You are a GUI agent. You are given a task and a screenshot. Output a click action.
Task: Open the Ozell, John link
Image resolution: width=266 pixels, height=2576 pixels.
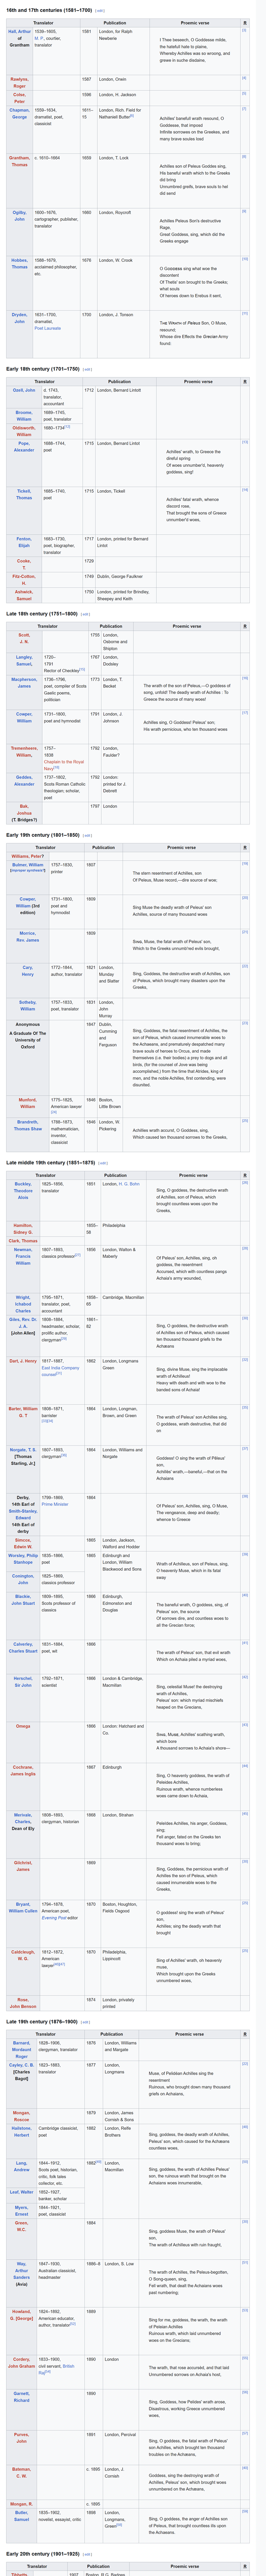[24, 390]
